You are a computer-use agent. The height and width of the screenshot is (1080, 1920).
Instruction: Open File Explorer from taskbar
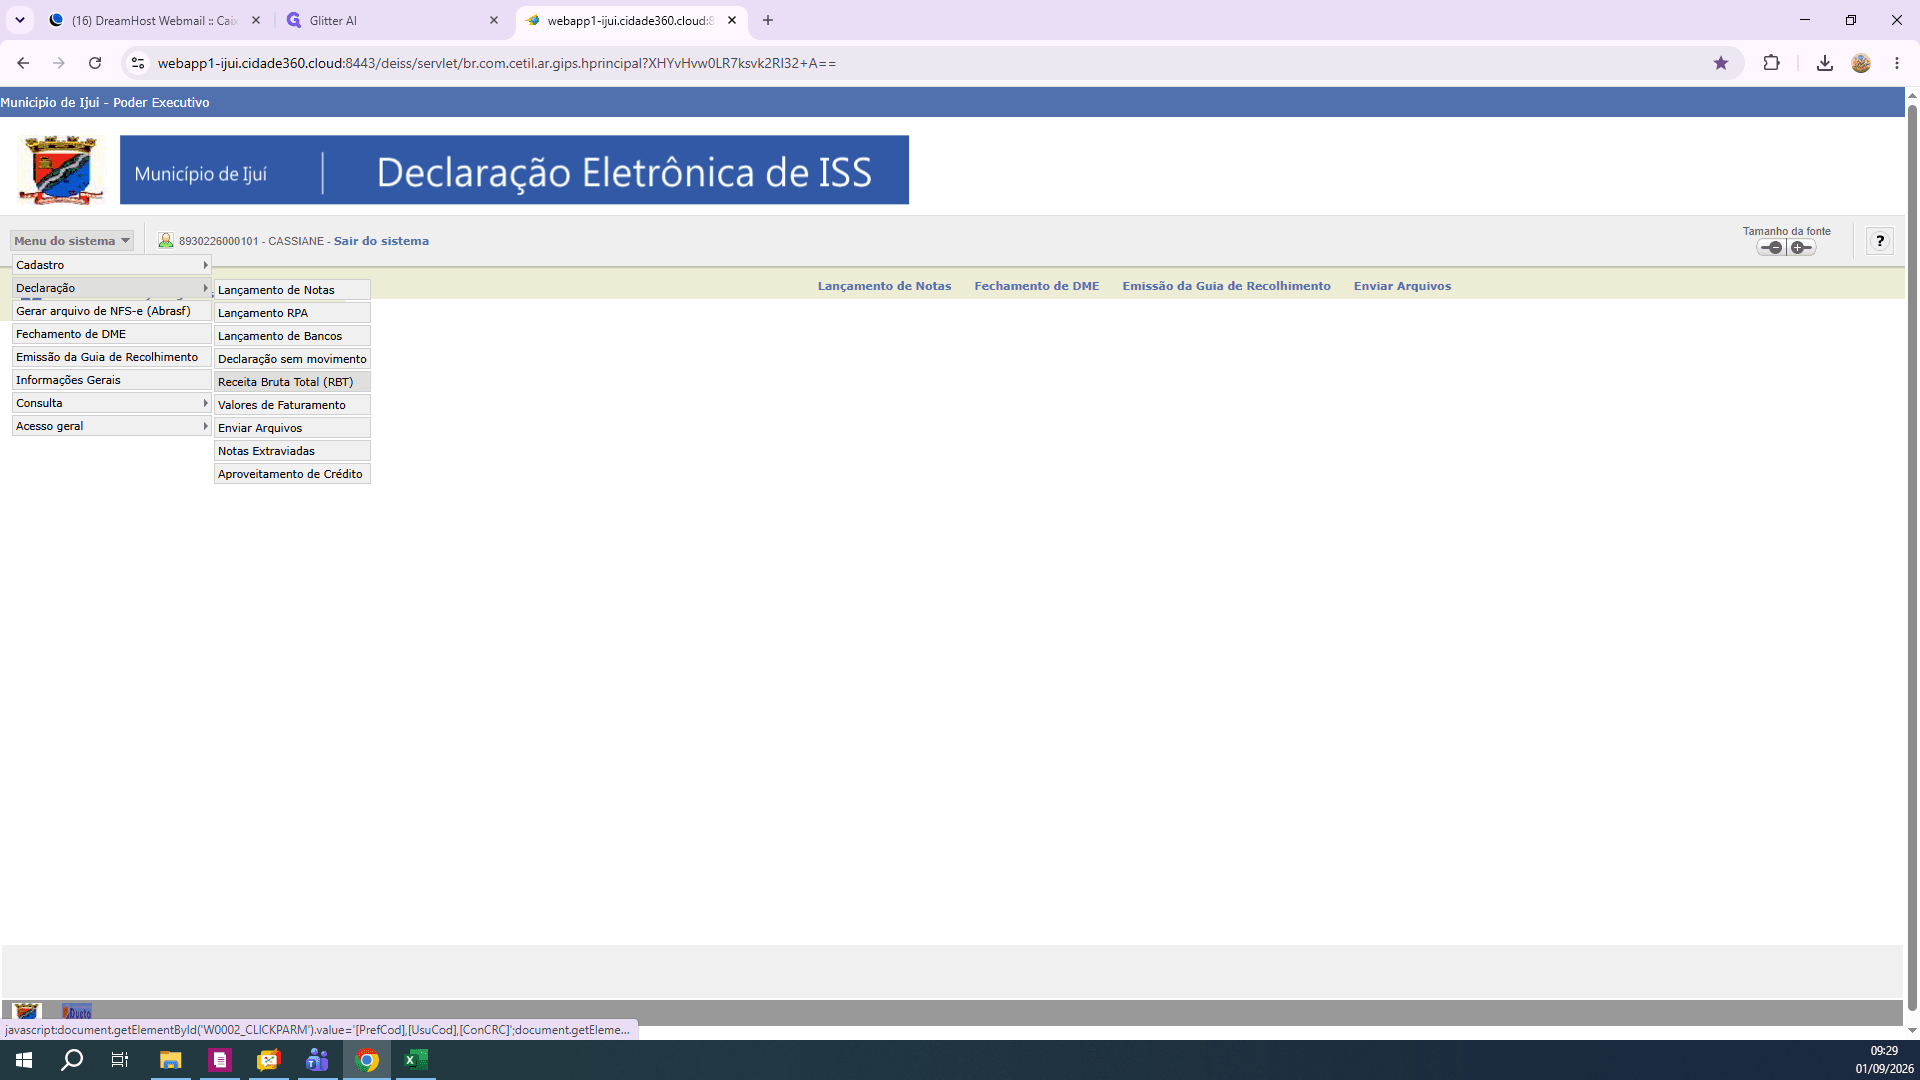click(170, 1060)
